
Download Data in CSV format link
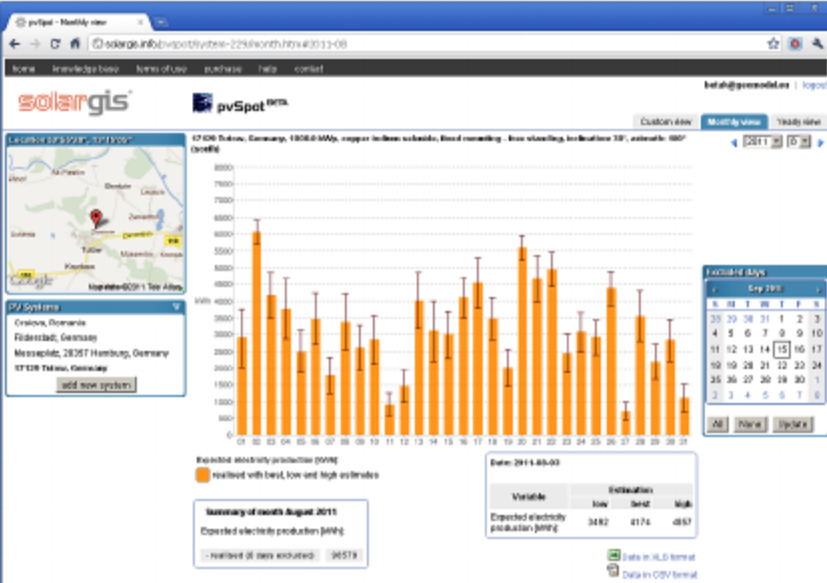pyautogui.click(x=660, y=574)
